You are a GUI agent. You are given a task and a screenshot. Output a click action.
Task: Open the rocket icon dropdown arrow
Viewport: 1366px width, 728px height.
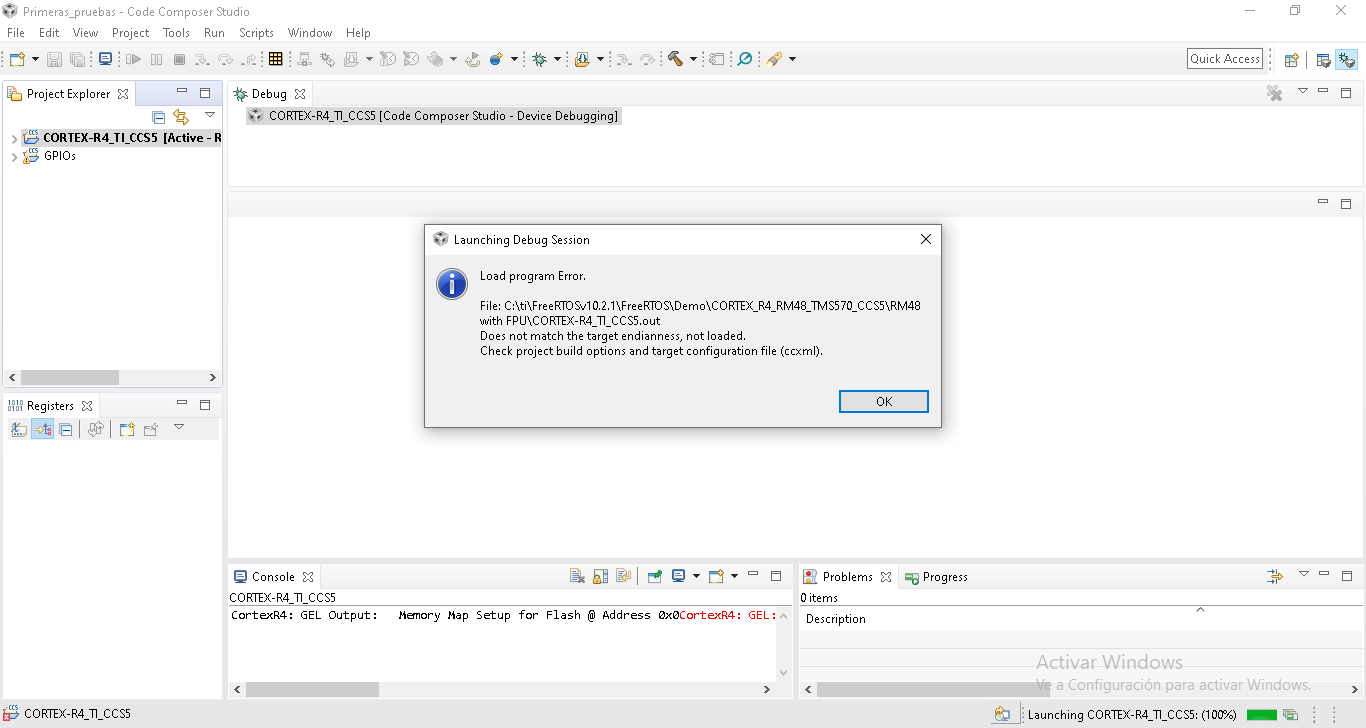click(x=792, y=59)
